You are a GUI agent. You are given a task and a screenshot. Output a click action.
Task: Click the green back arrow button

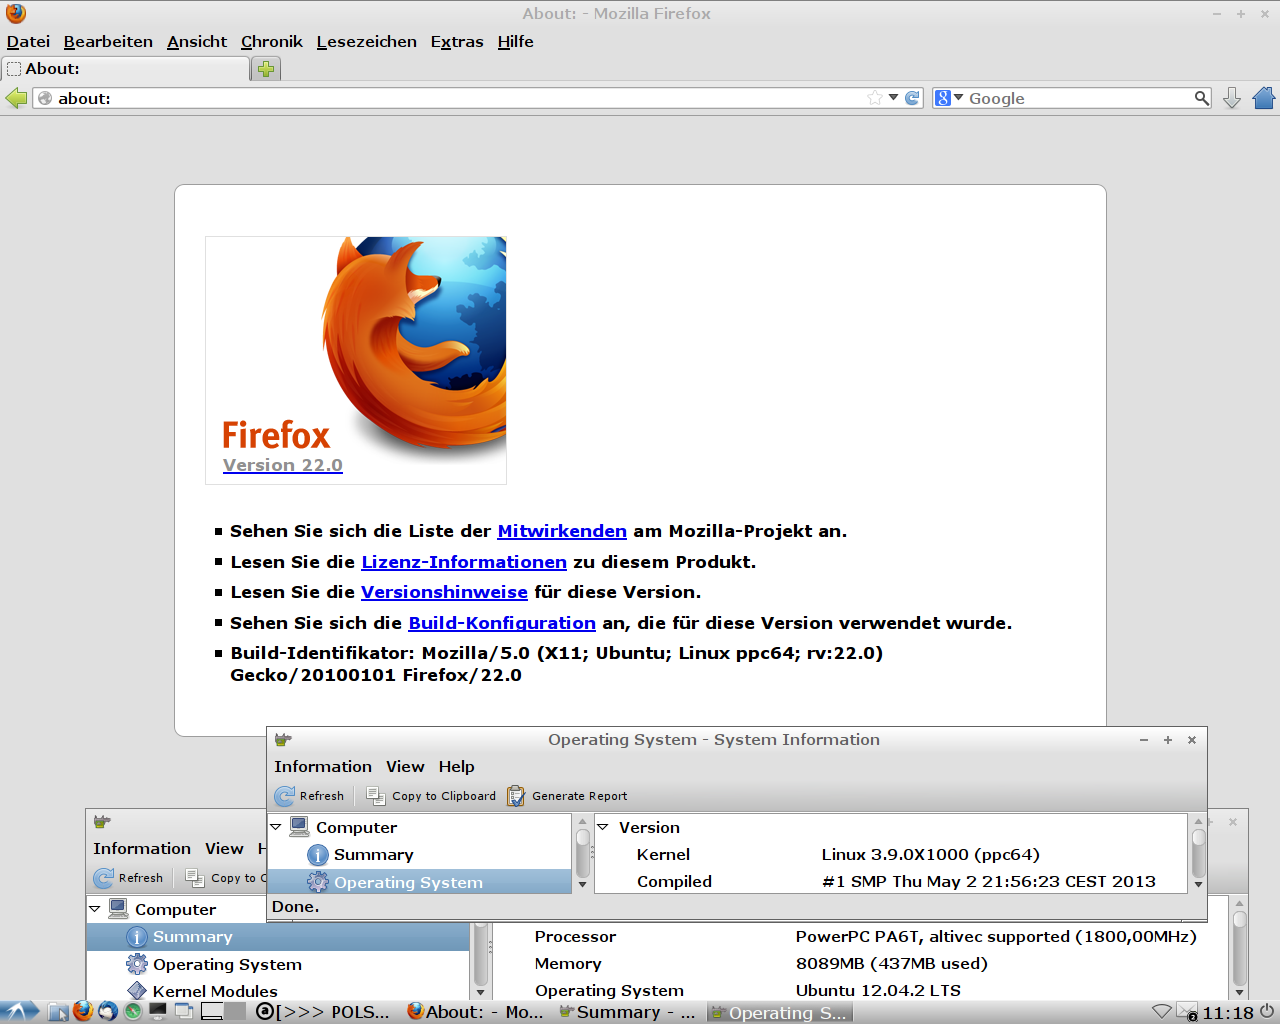tap(16, 98)
